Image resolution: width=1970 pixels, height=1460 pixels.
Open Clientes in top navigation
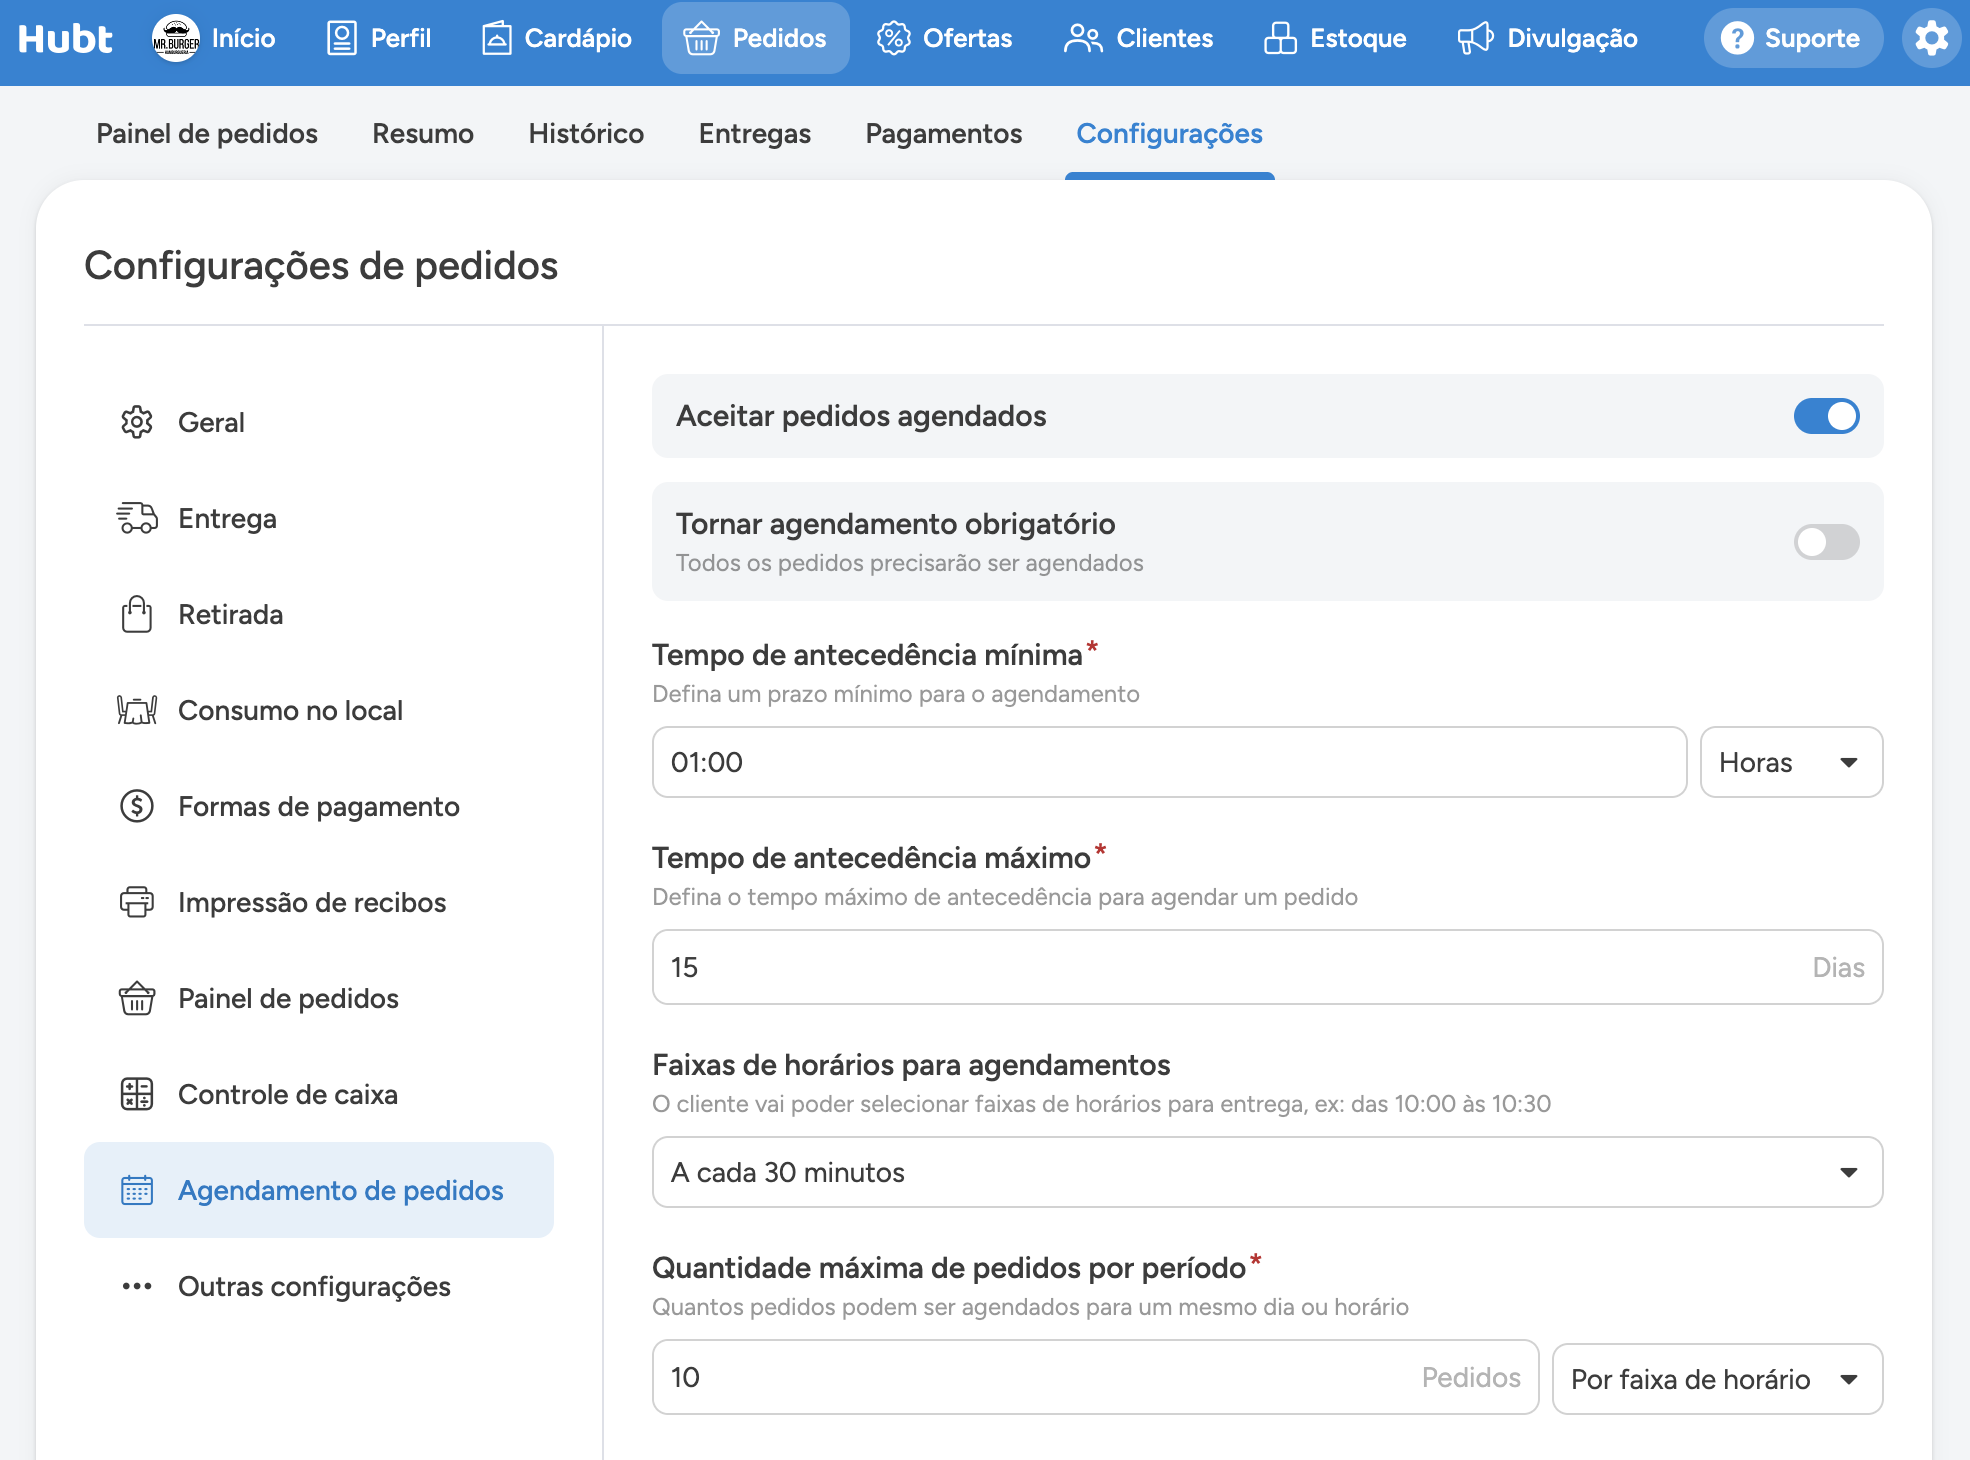pos(1138,39)
